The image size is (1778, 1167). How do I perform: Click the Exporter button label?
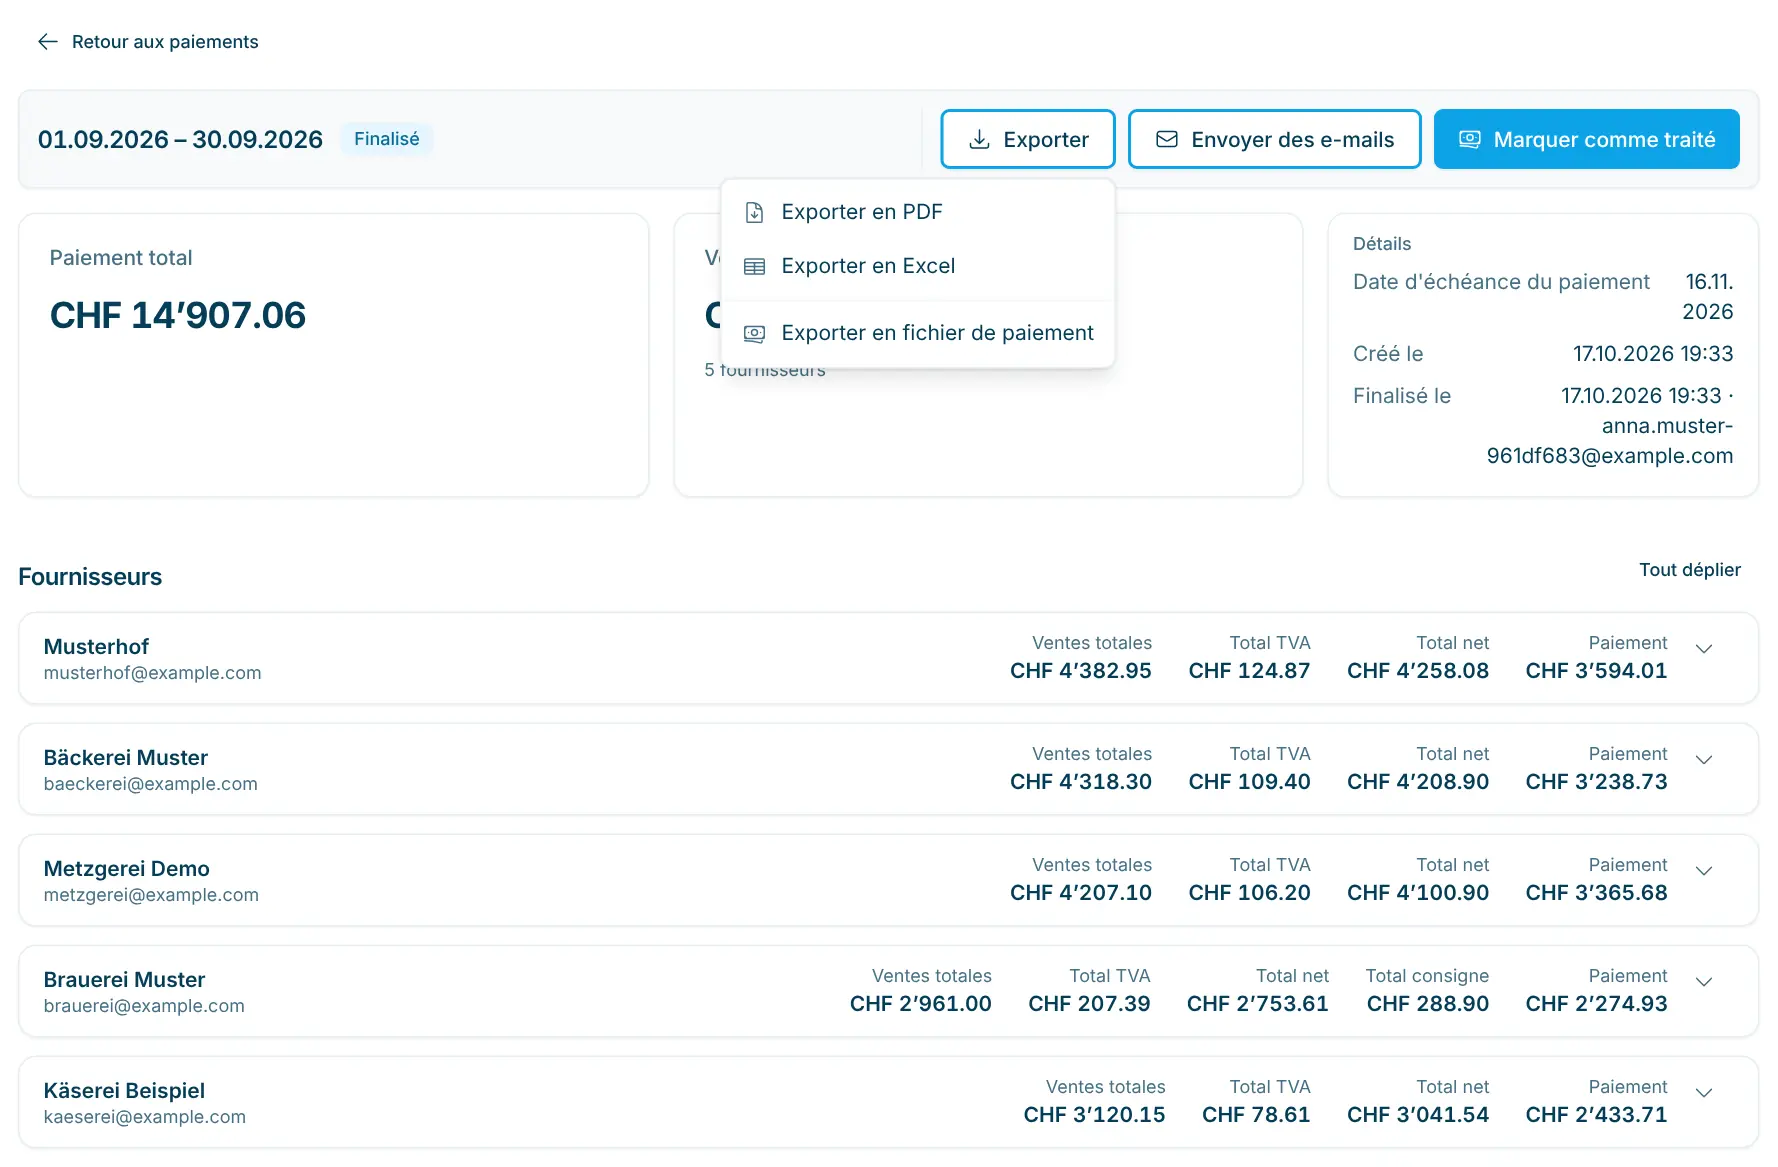point(1046,139)
